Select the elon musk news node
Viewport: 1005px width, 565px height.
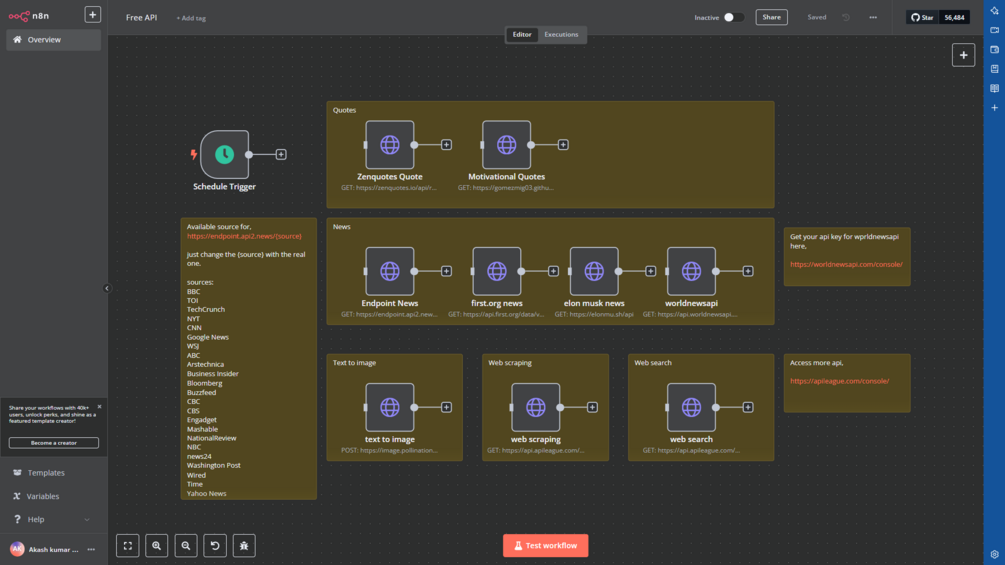tap(594, 271)
